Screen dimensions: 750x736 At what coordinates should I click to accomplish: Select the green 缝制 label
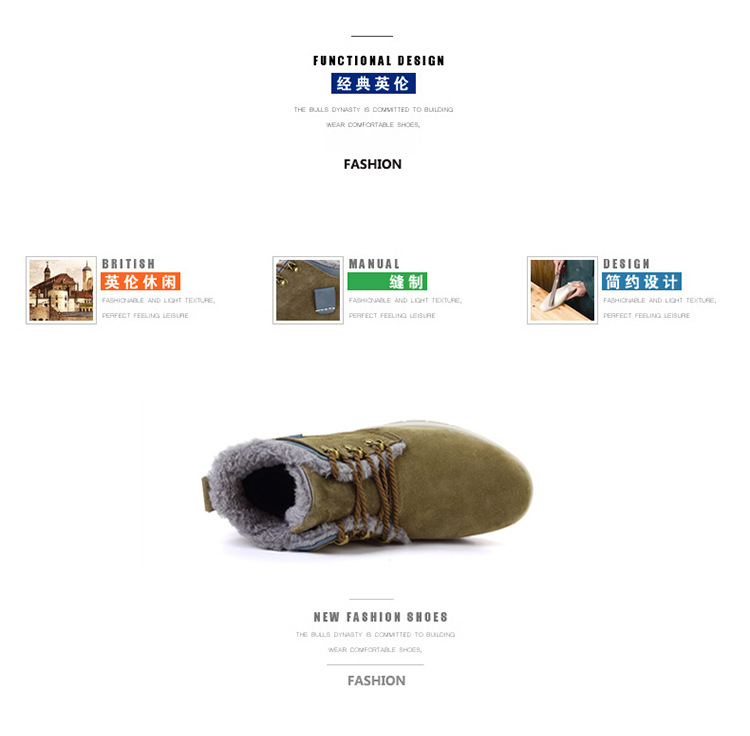point(387,282)
